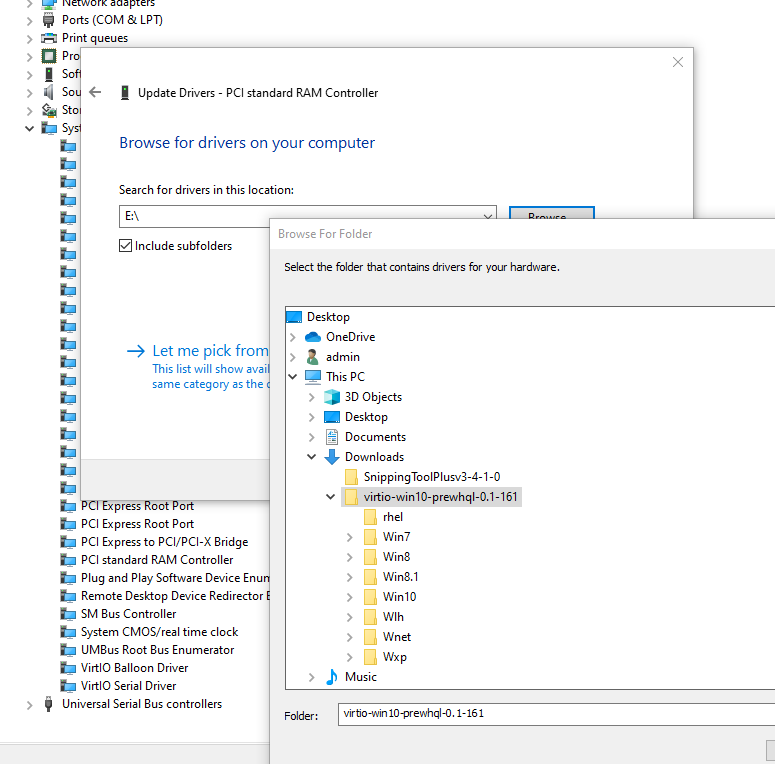Expand the Win10 folder
775x764 pixels.
click(349, 597)
